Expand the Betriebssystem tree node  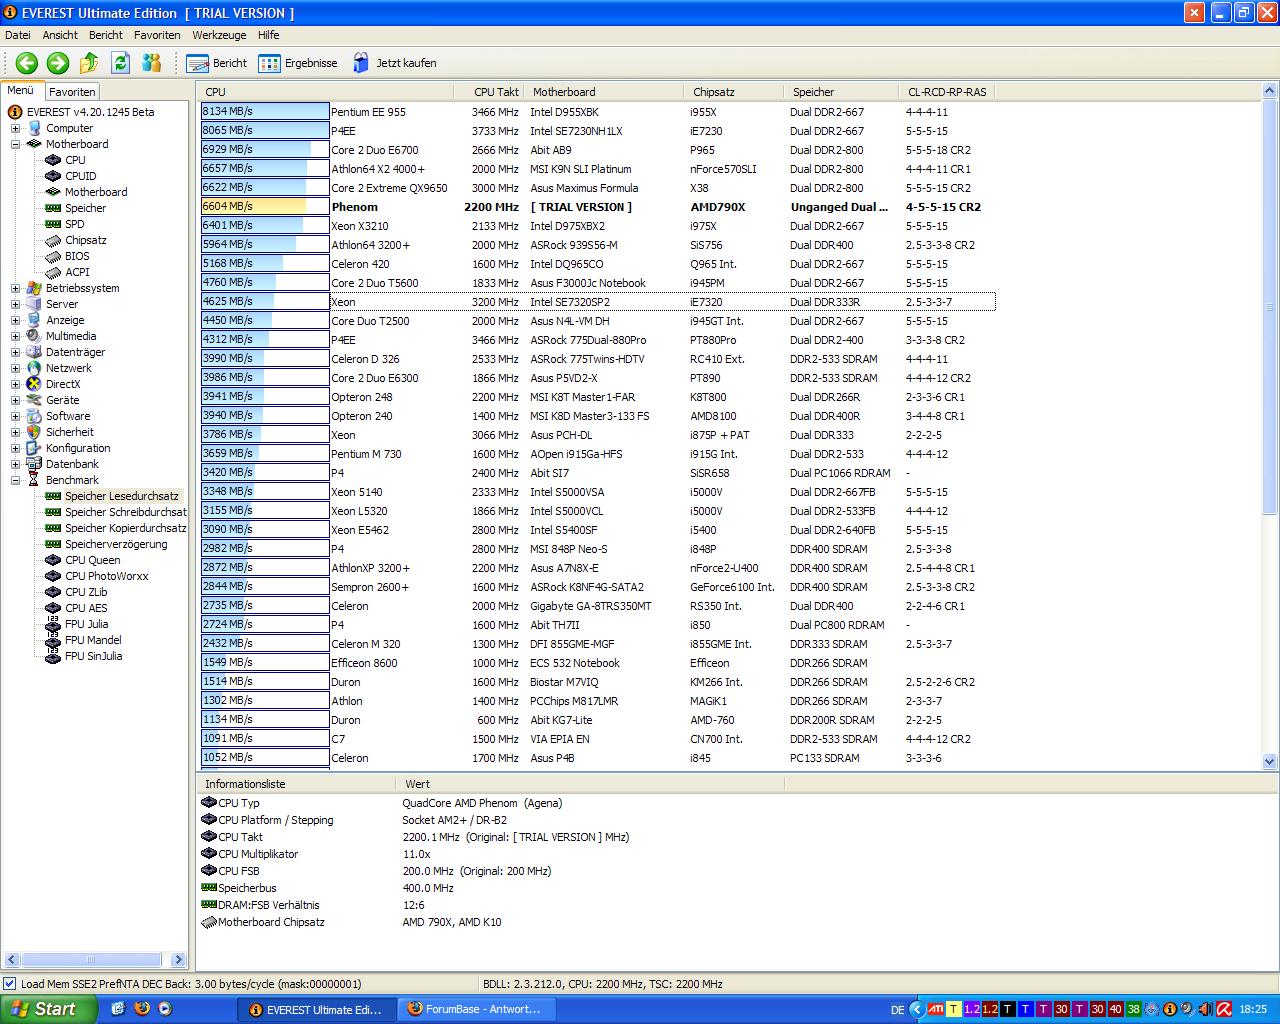pos(15,288)
